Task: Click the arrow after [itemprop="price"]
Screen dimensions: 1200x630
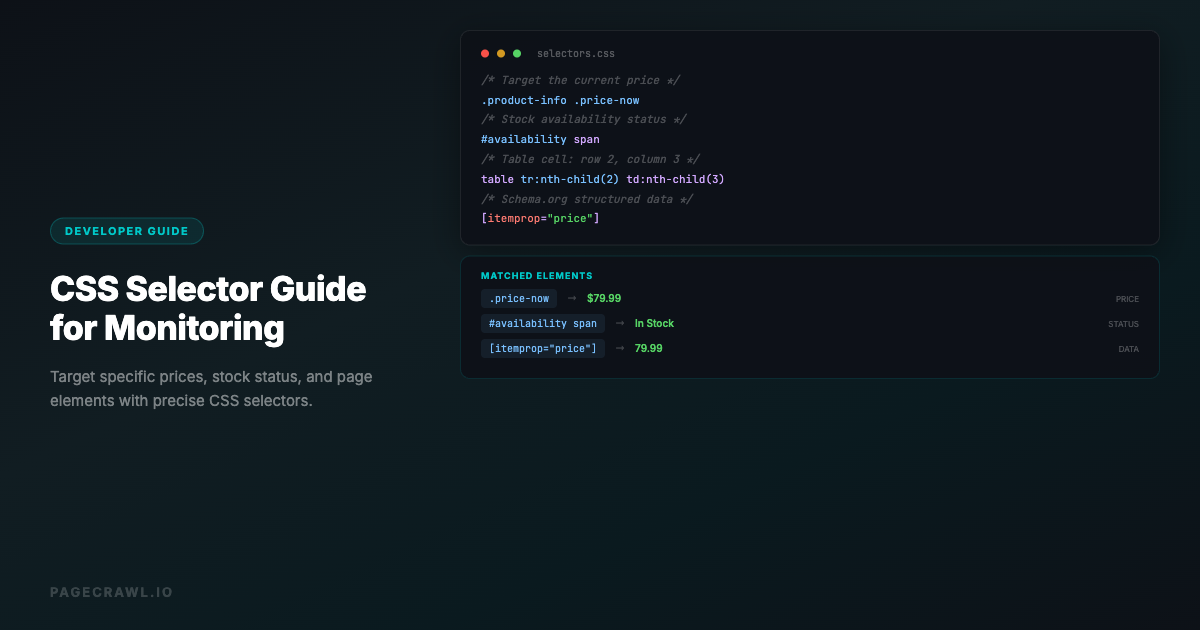Action: [x=618, y=348]
